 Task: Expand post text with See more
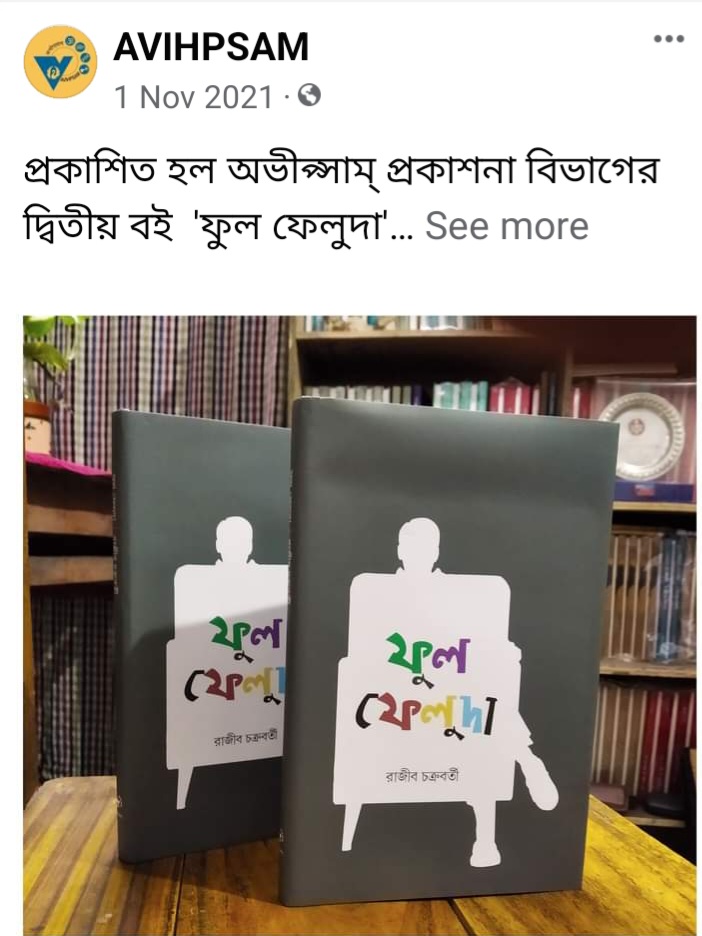[506, 226]
